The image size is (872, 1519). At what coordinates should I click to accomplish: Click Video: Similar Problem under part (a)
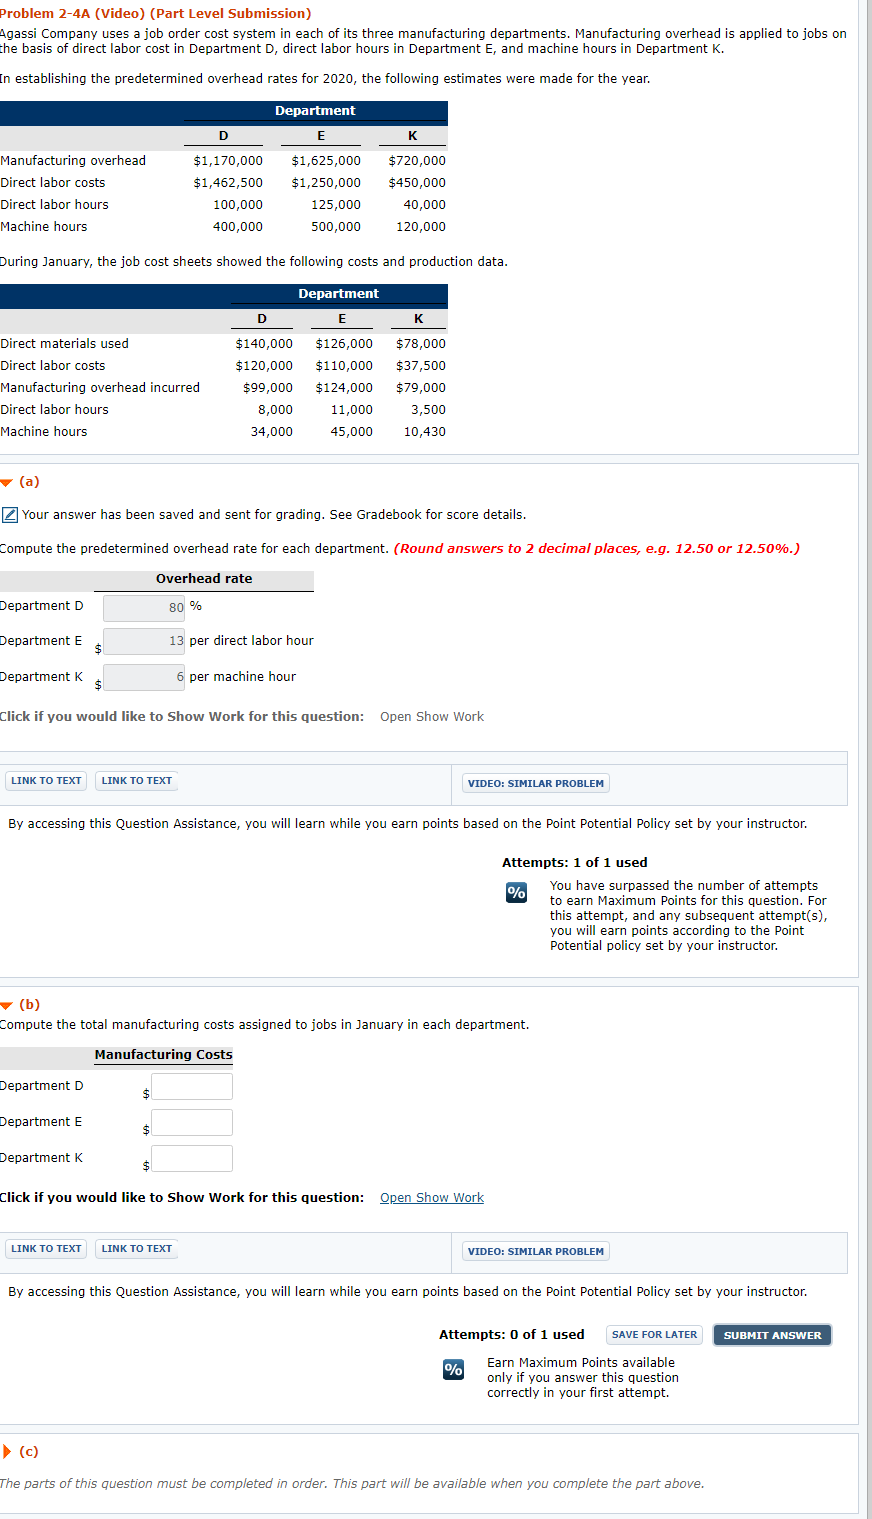click(535, 783)
